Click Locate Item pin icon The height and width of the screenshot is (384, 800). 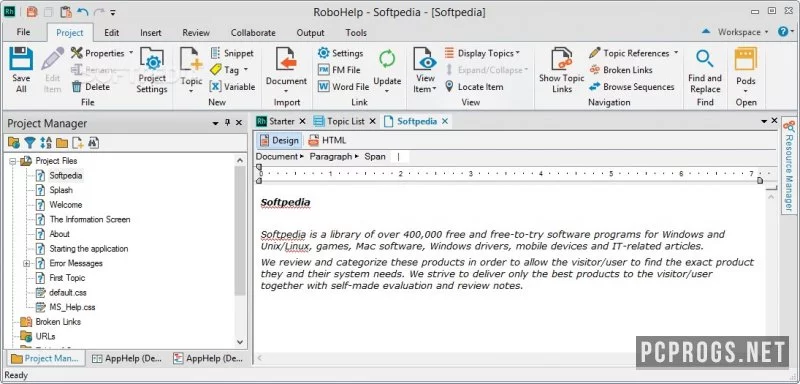[x=449, y=87]
